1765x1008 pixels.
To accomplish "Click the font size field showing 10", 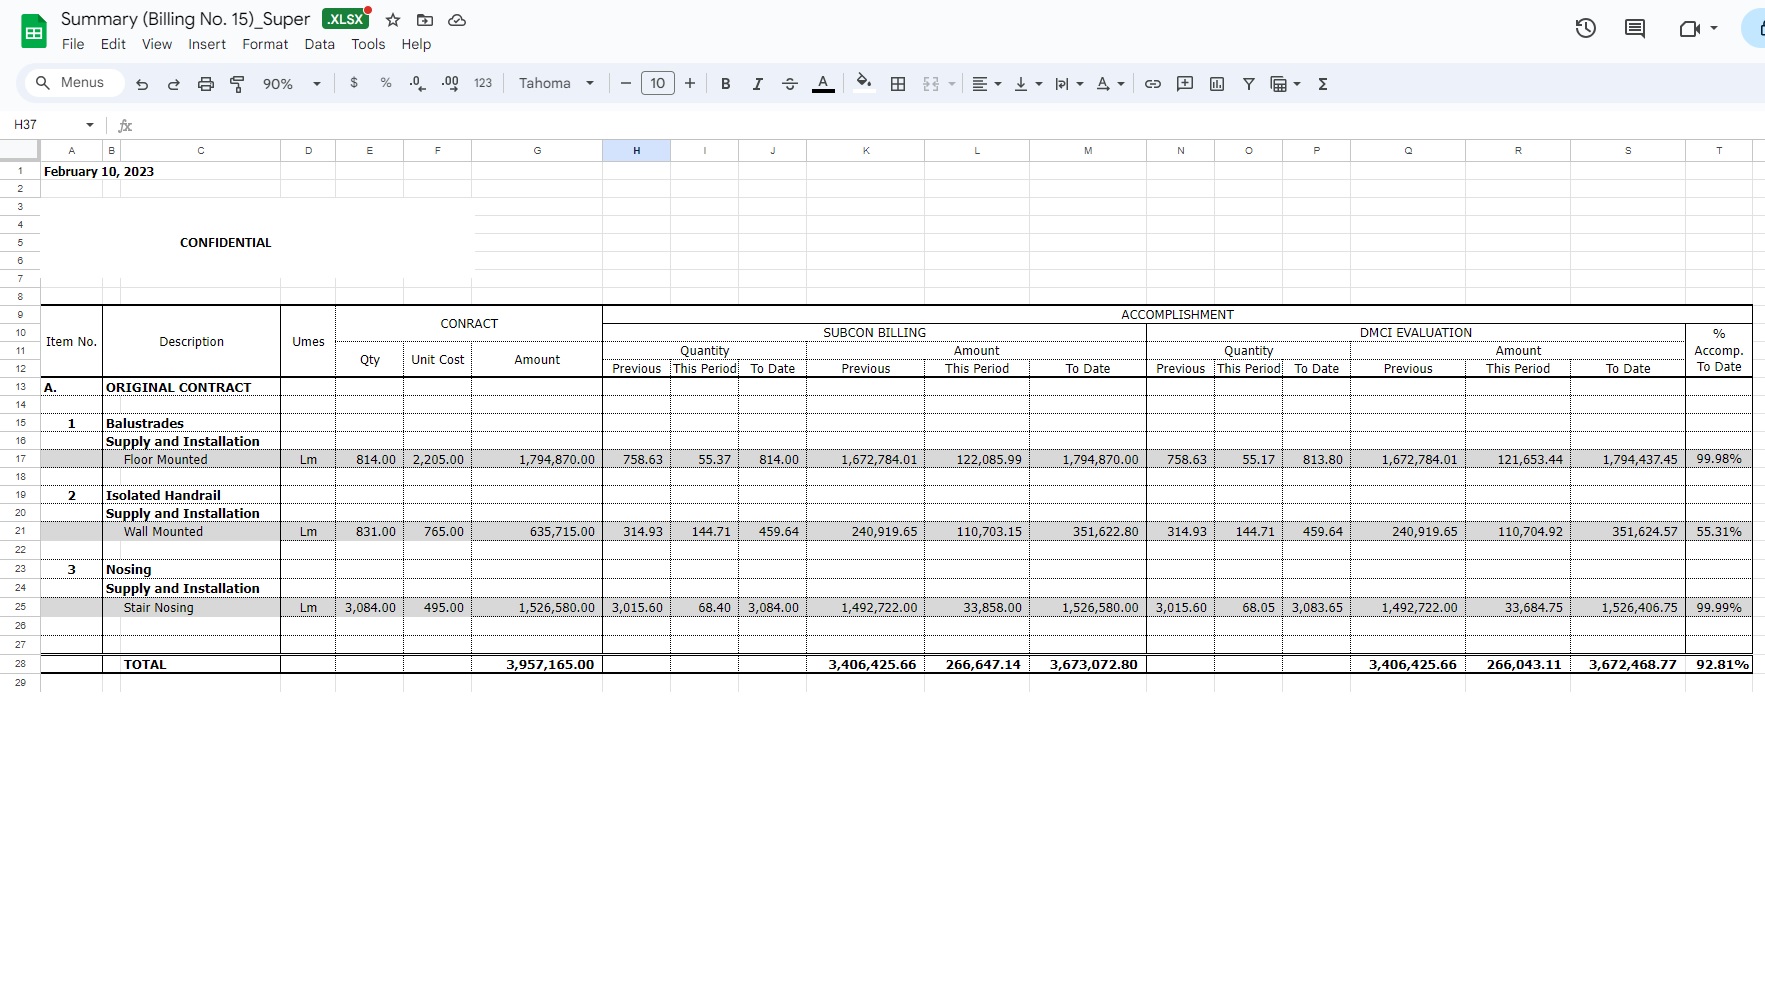I will (658, 83).
